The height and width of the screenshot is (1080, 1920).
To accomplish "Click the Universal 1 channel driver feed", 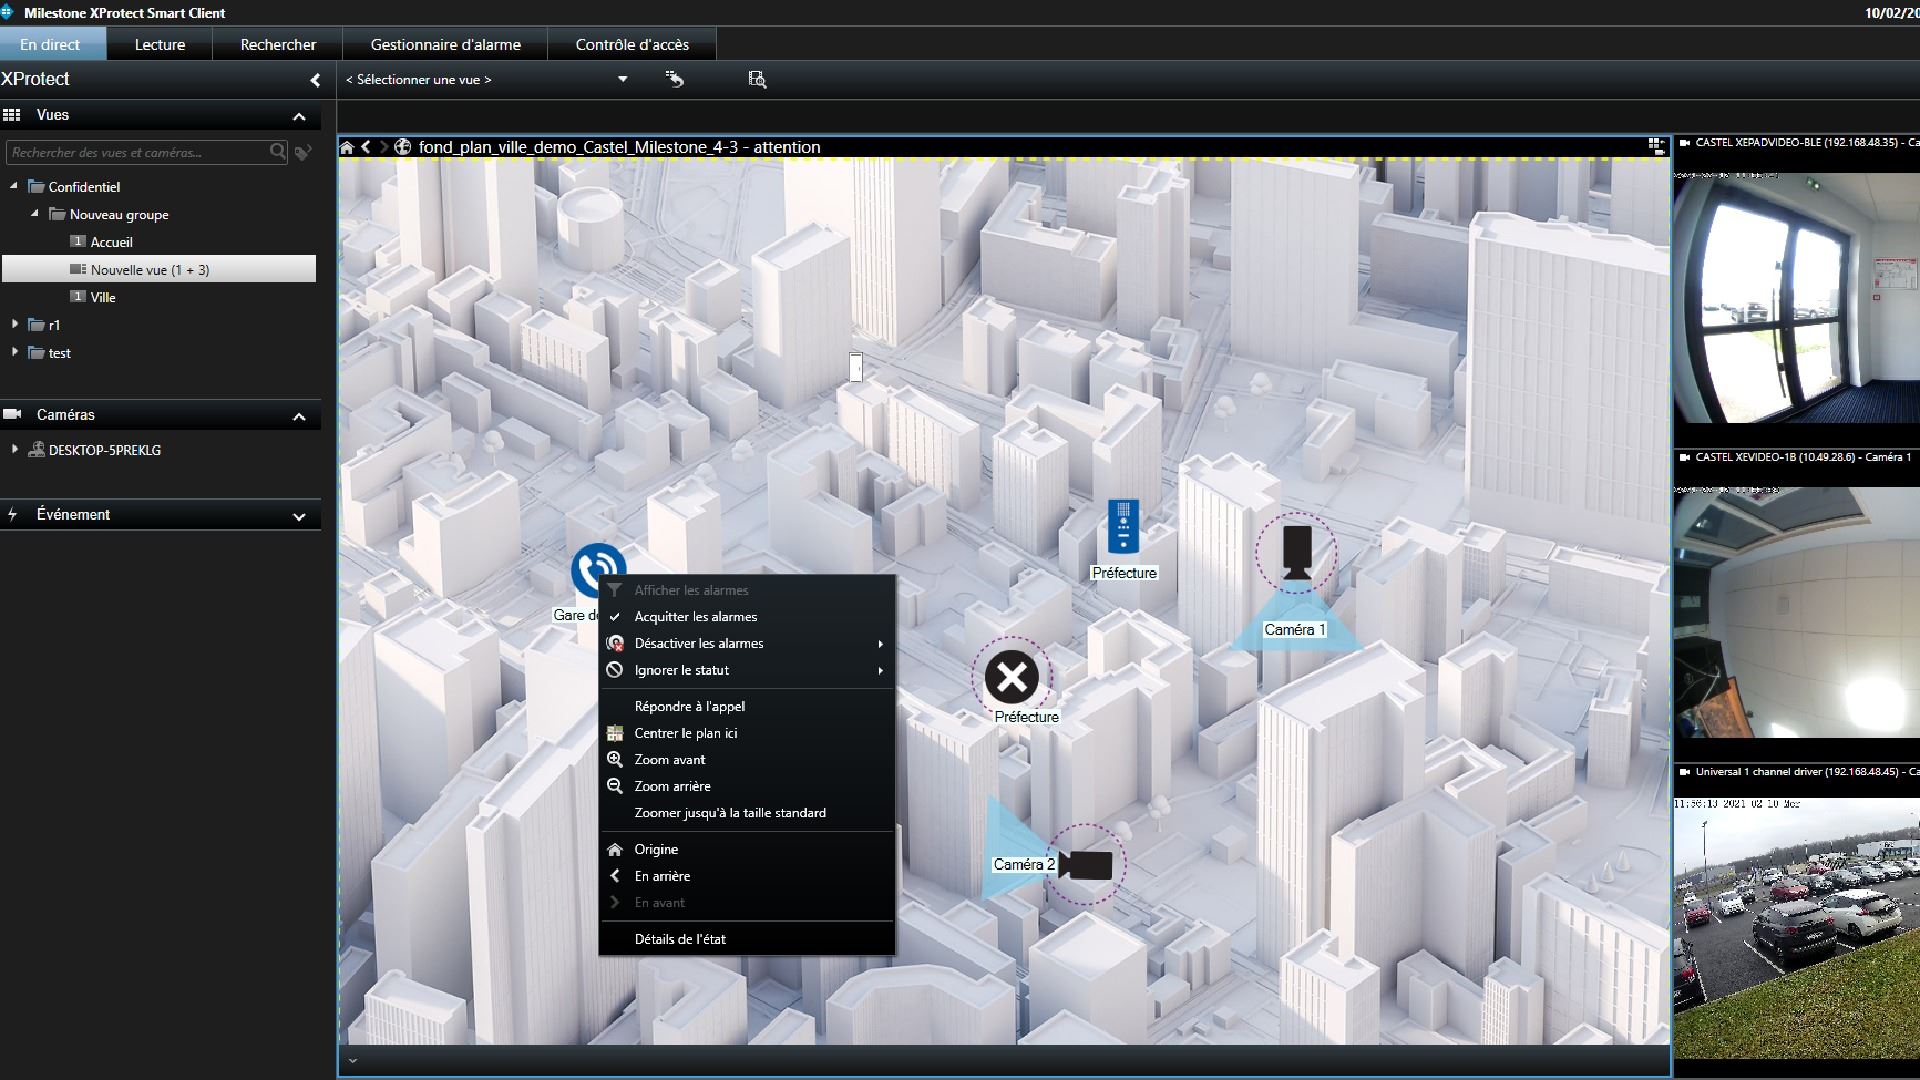I will (x=1797, y=928).
